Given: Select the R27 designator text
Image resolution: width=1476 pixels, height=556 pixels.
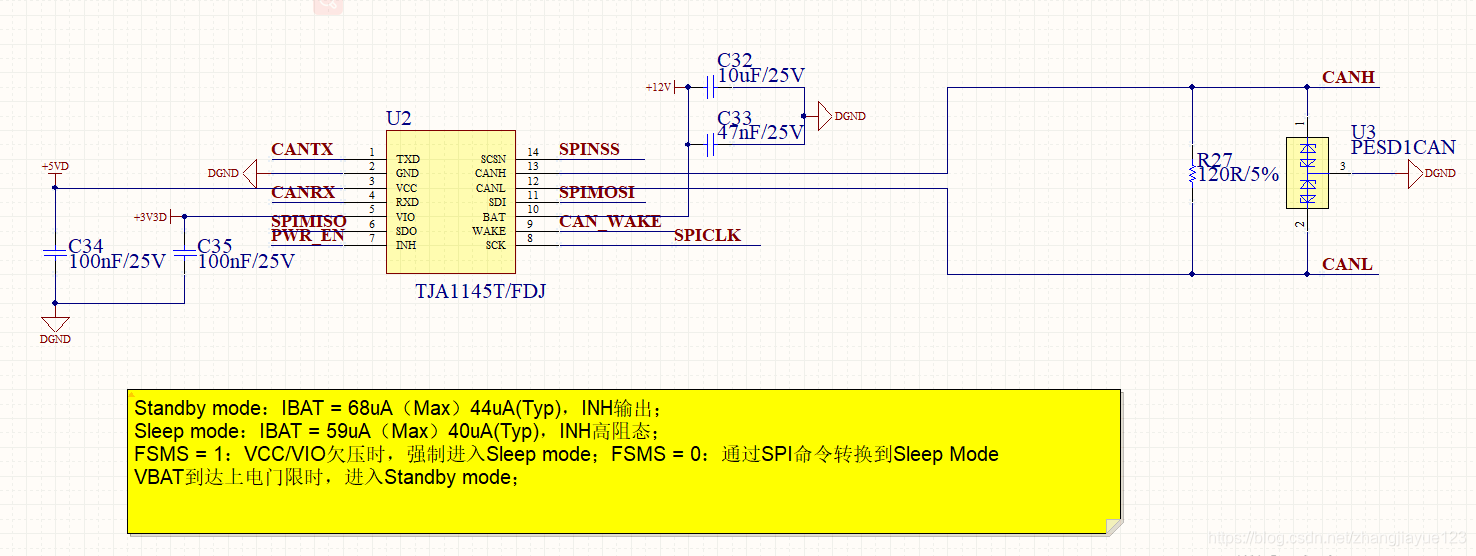Looking at the screenshot, I should [x=1215, y=161].
